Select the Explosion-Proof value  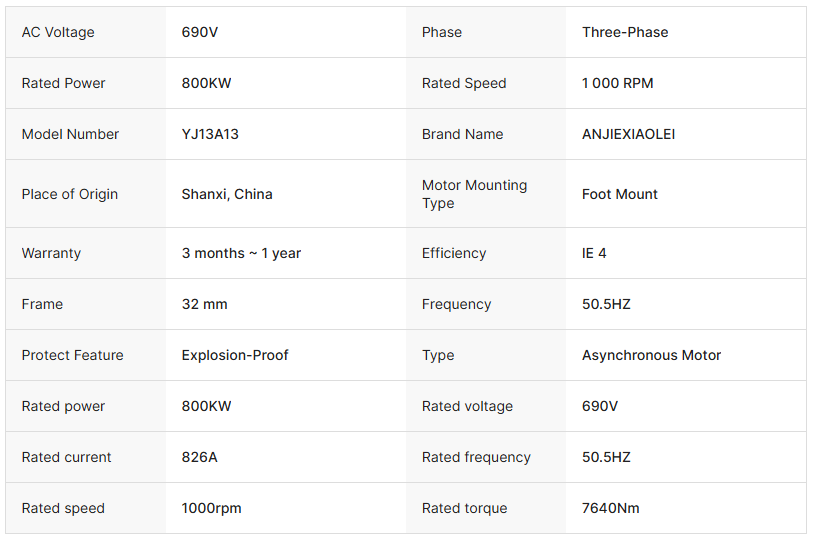coord(235,355)
